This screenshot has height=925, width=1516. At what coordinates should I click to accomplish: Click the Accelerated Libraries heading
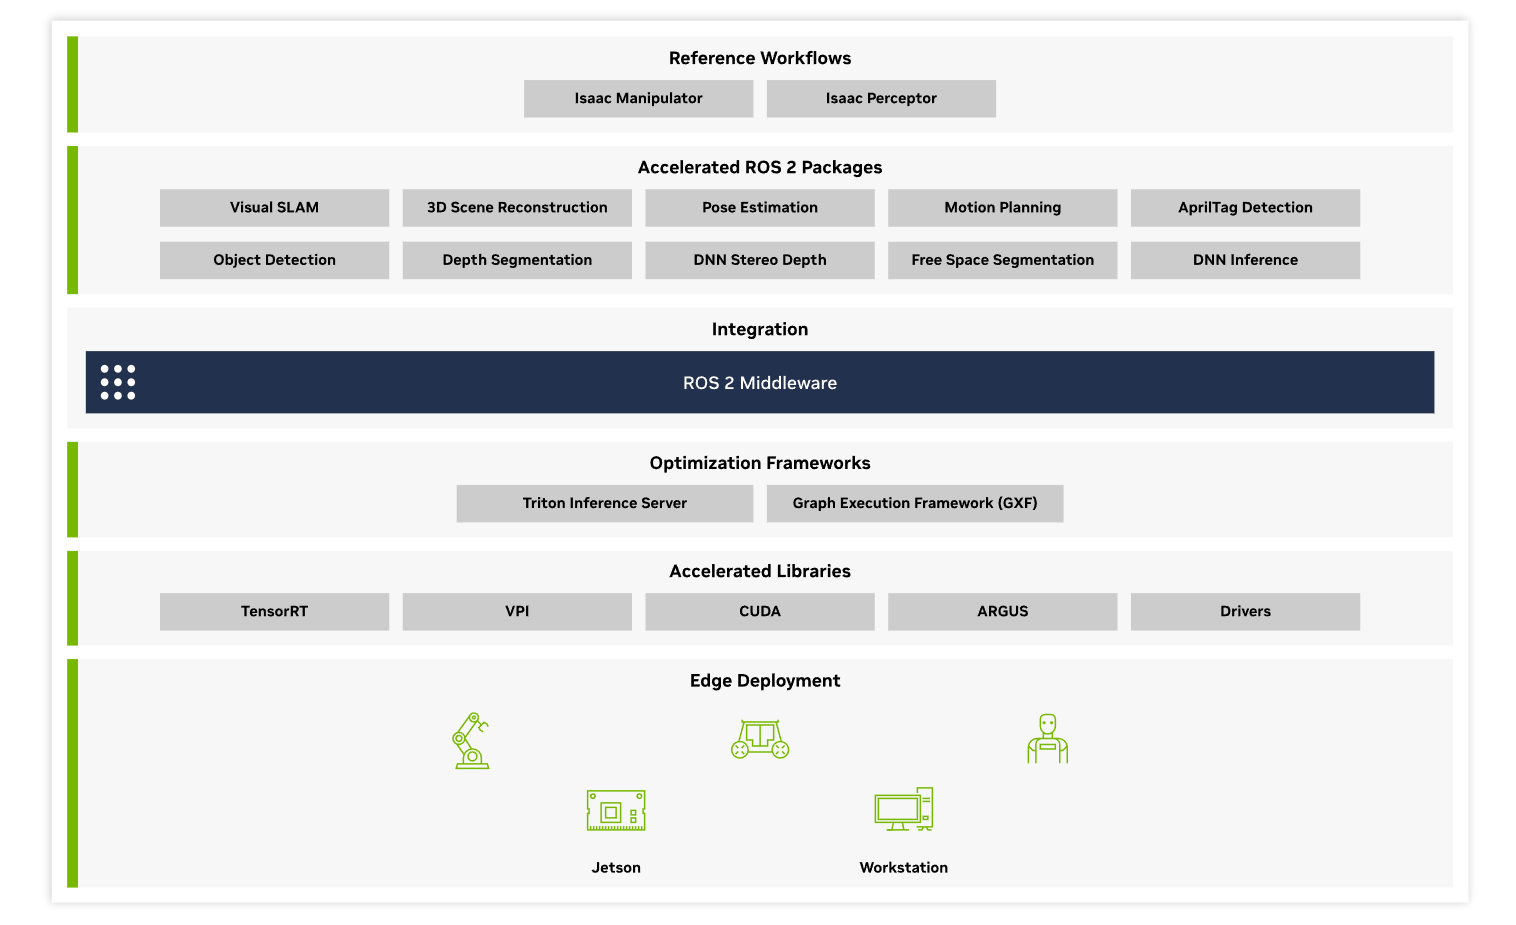point(760,571)
